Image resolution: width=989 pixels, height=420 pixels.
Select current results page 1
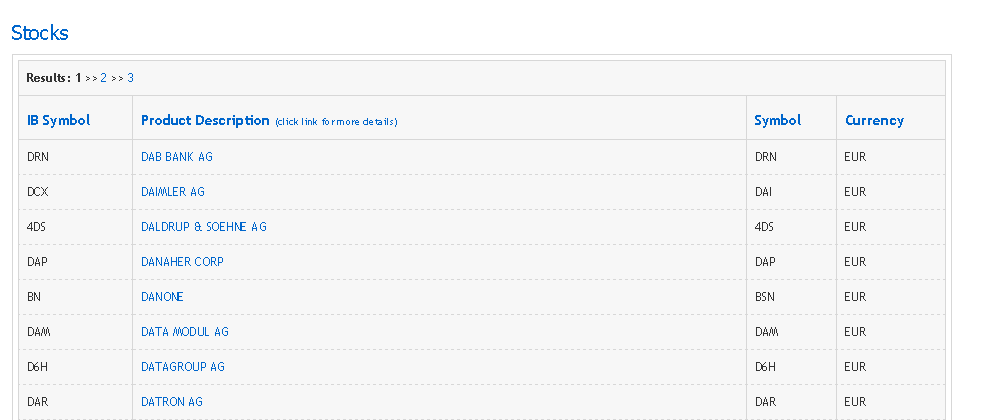[78, 78]
